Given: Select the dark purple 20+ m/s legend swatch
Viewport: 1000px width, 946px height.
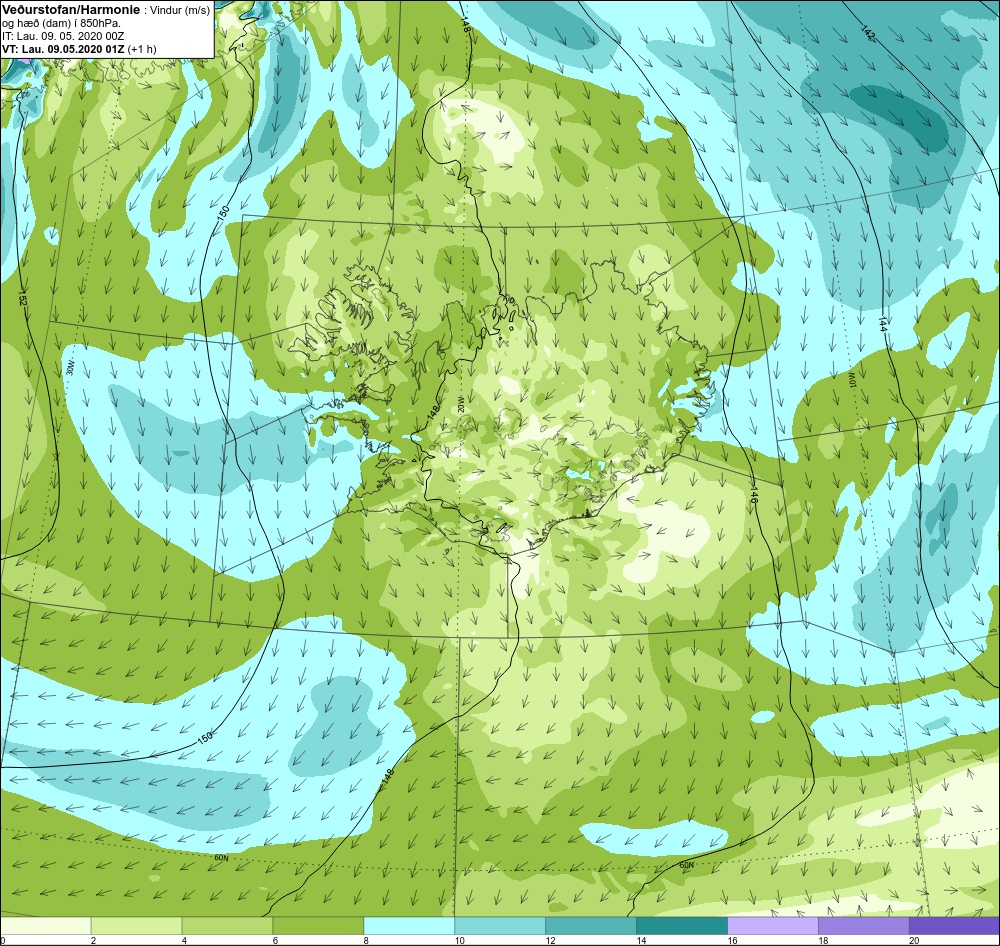Looking at the screenshot, I should click(x=954, y=925).
